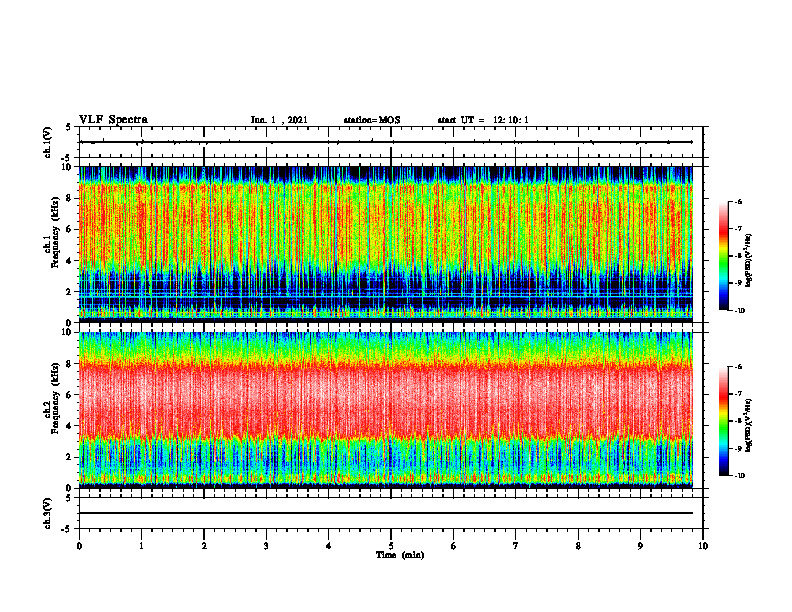Click time axis tick label '3'
The image size is (792, 612).
[266, 546]
